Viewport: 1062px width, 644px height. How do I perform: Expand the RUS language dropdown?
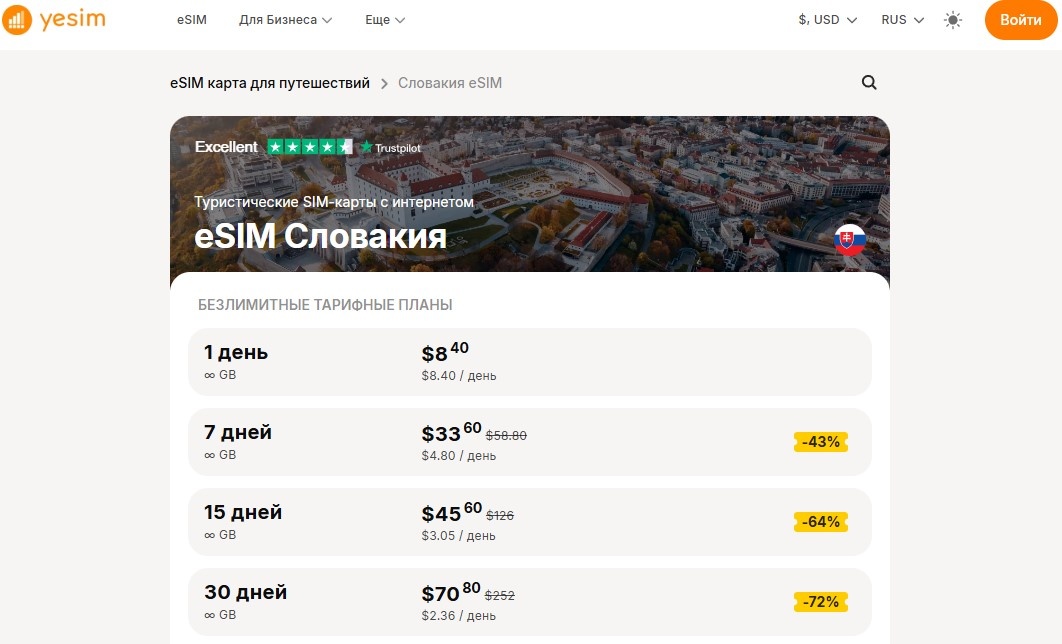[x=901, y=19]
